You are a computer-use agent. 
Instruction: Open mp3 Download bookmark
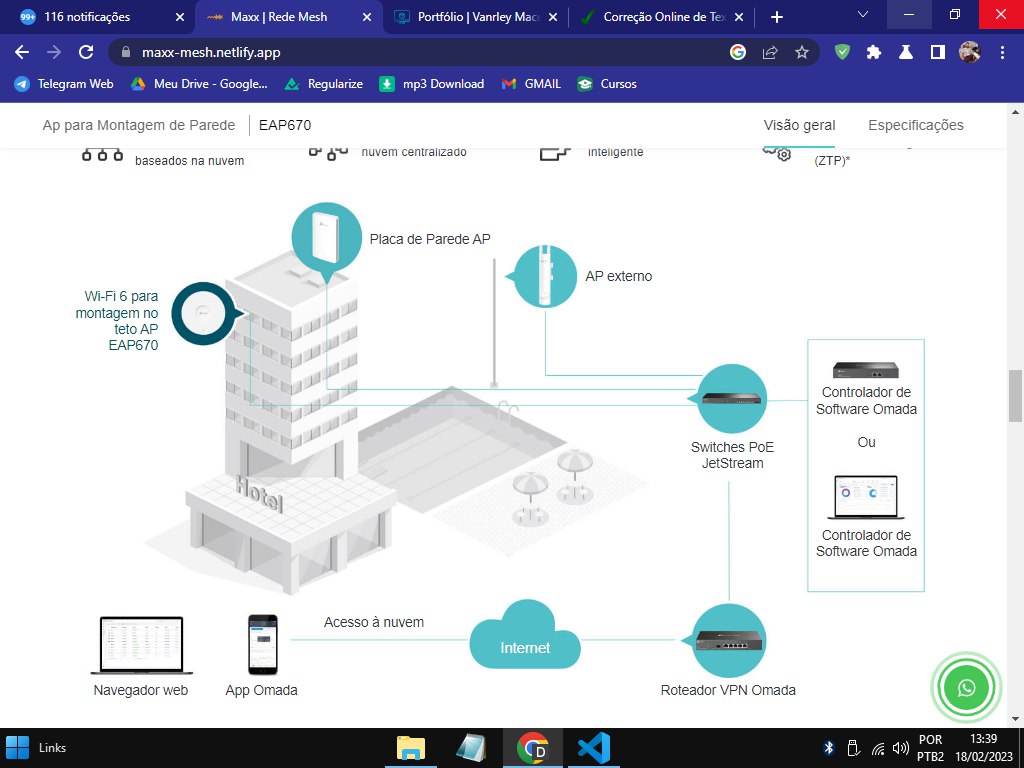coord(432,84)
